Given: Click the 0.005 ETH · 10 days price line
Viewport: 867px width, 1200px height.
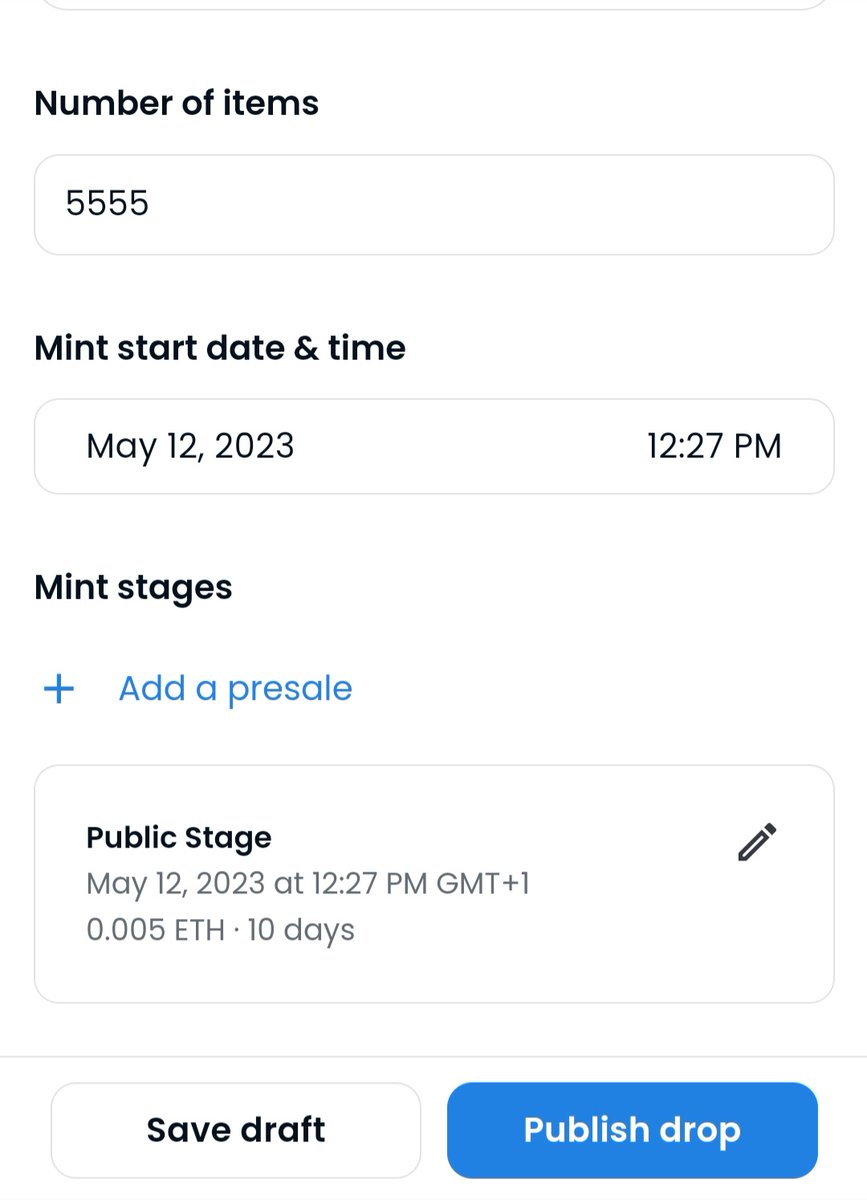Looking at the screenshot, I should (x=221, y=930).
